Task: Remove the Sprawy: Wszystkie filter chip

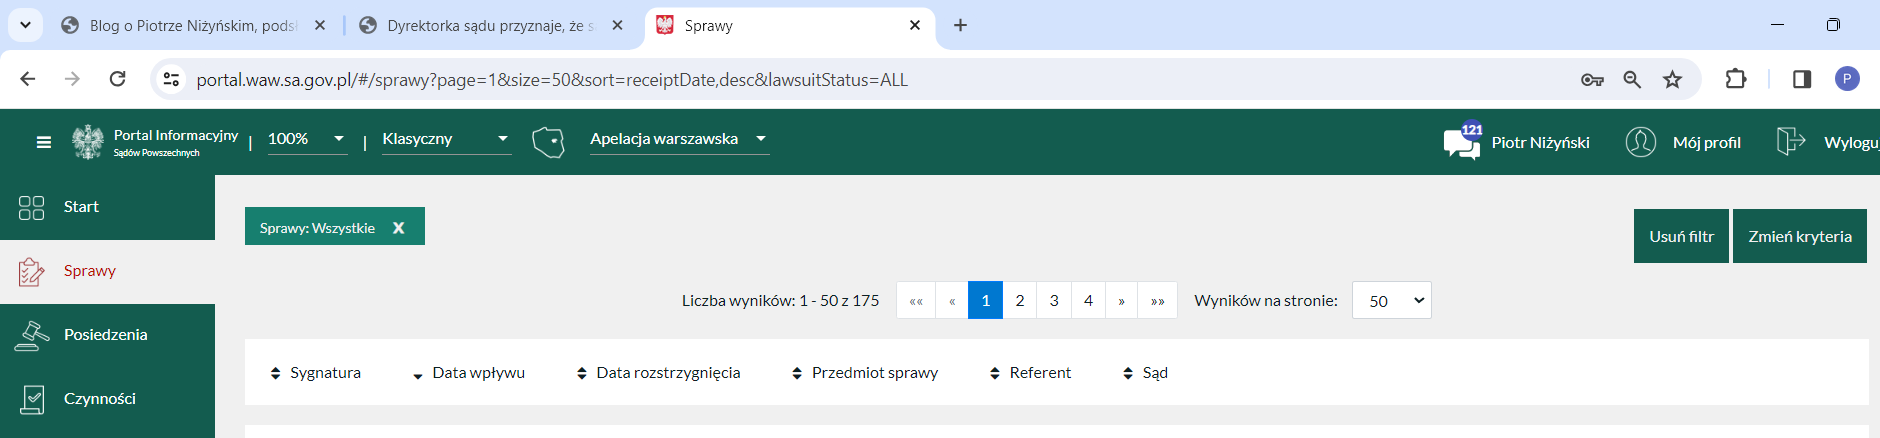Action: [398, 228]
